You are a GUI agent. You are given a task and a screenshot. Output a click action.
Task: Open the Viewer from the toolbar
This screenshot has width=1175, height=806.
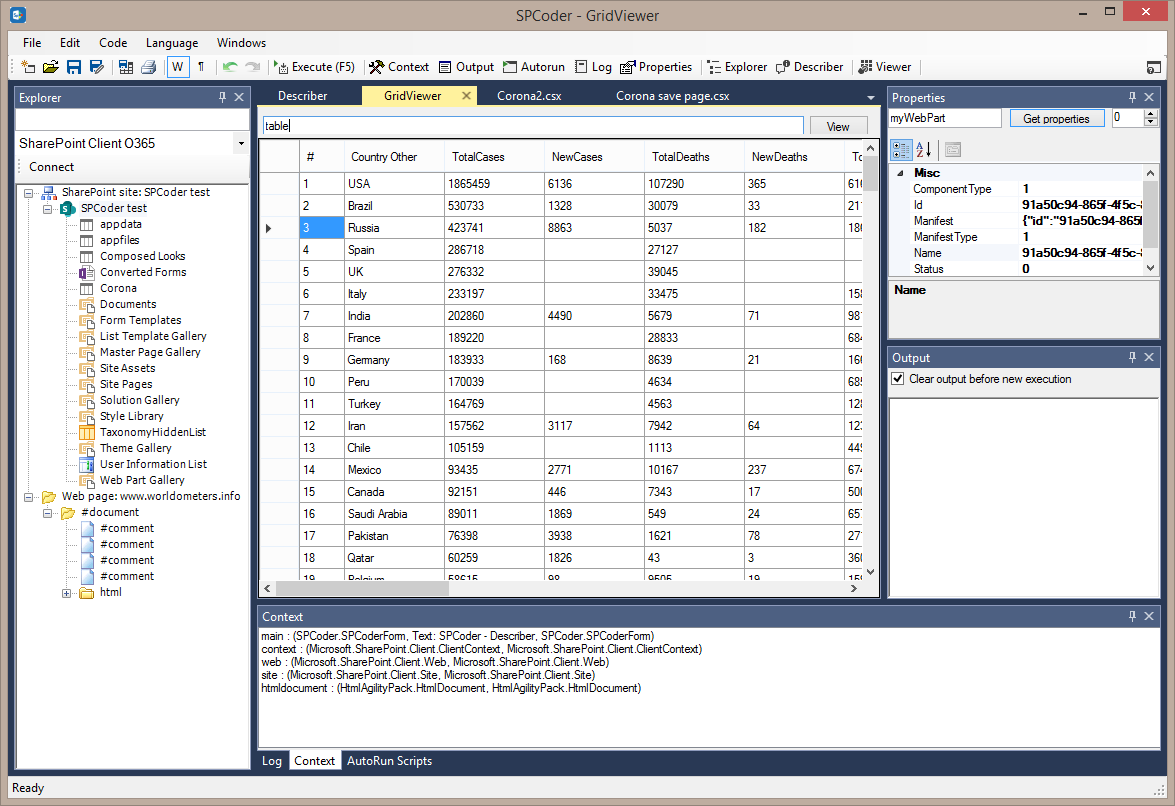[884, 67]
